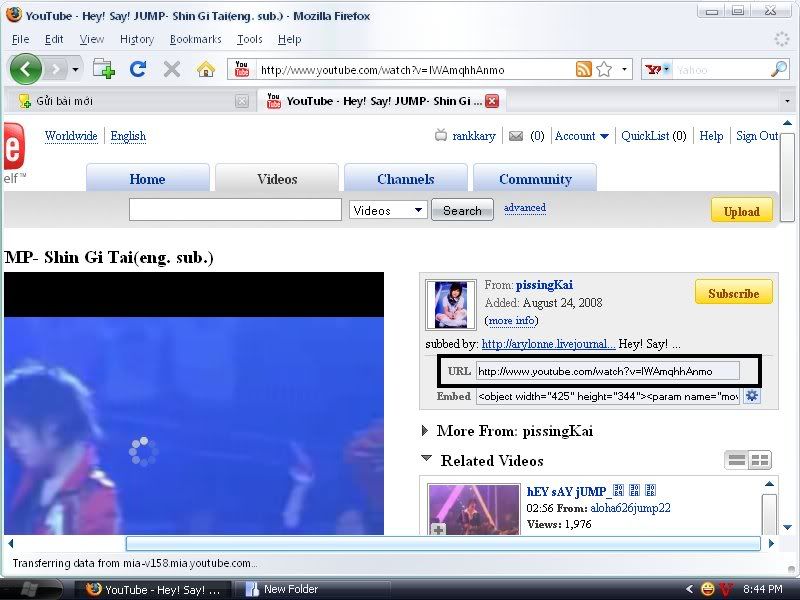Open the Videos search type dropdown
800x600 pixels.
[x=388, y=210]
